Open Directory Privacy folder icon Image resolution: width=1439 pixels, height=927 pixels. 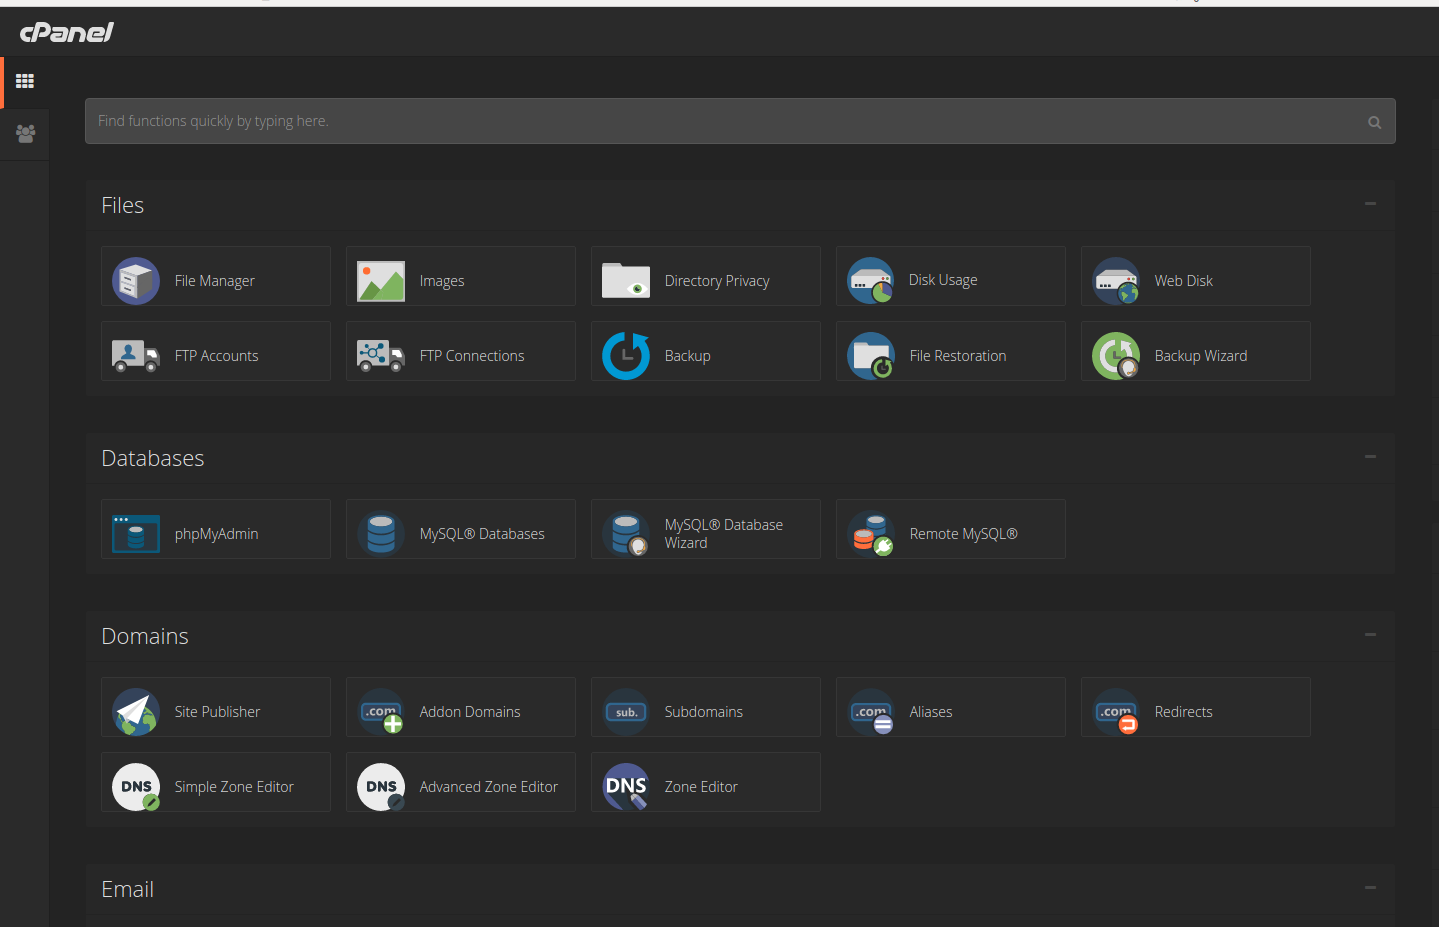click(x=626, y=281)
